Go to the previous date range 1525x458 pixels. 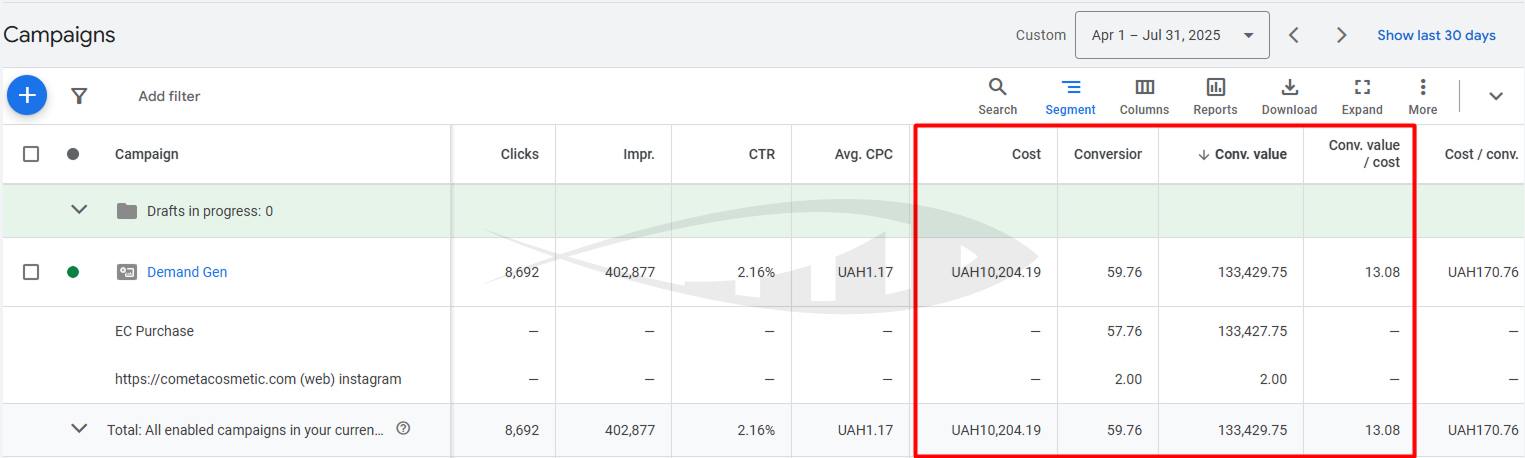1294,35
